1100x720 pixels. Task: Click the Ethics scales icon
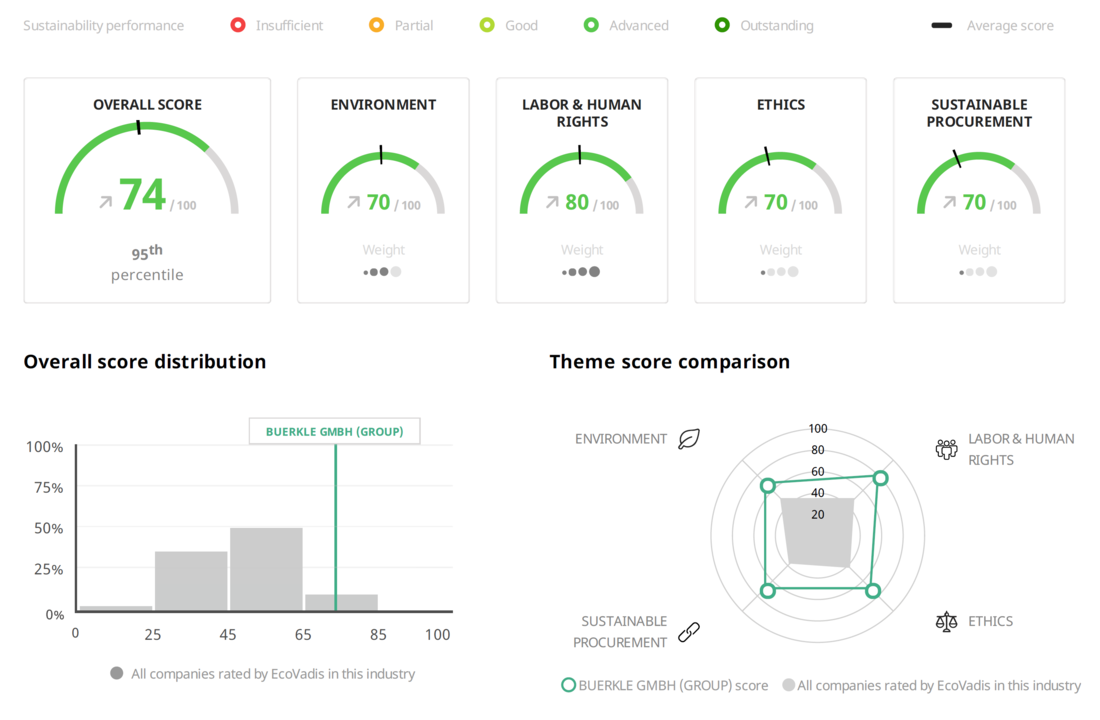(946, 622)
